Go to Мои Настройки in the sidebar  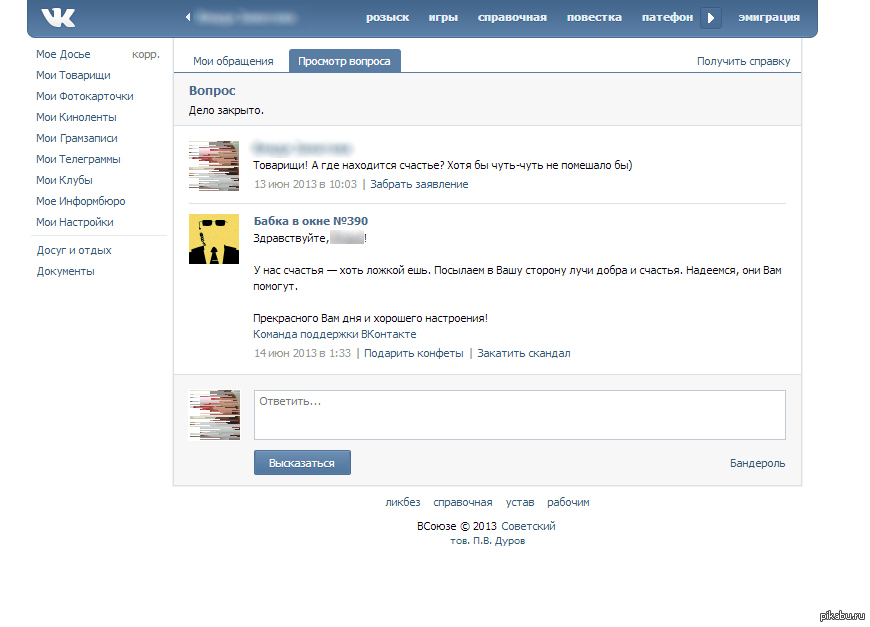[x=75, y=222]
